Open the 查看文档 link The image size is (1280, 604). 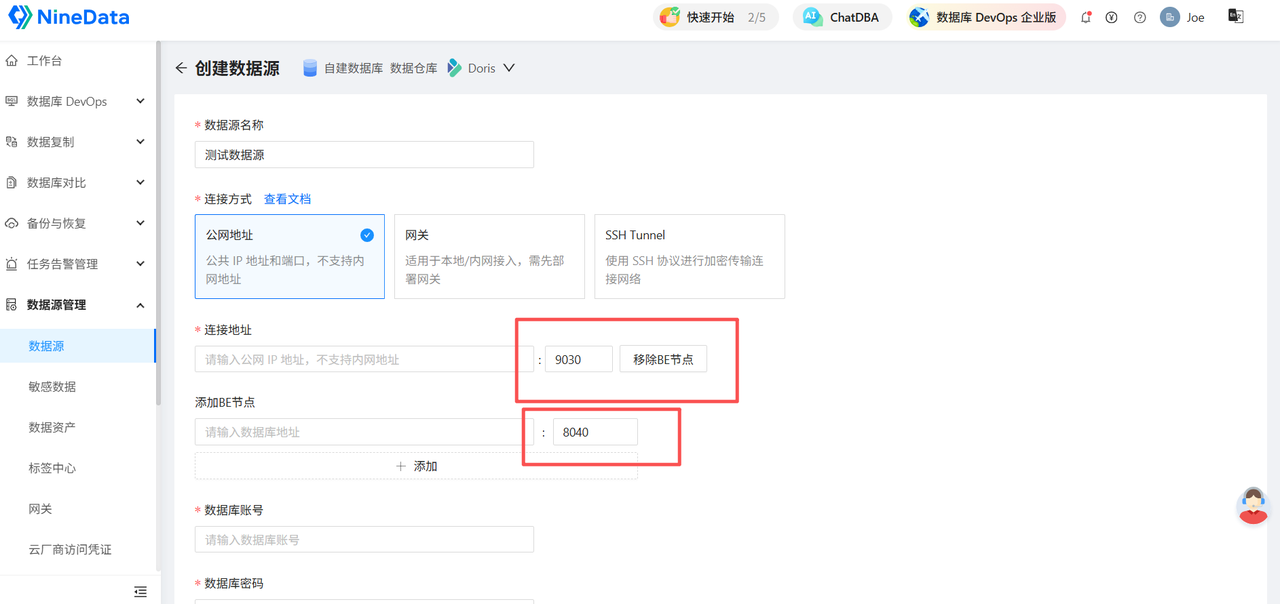coord(287,199)
